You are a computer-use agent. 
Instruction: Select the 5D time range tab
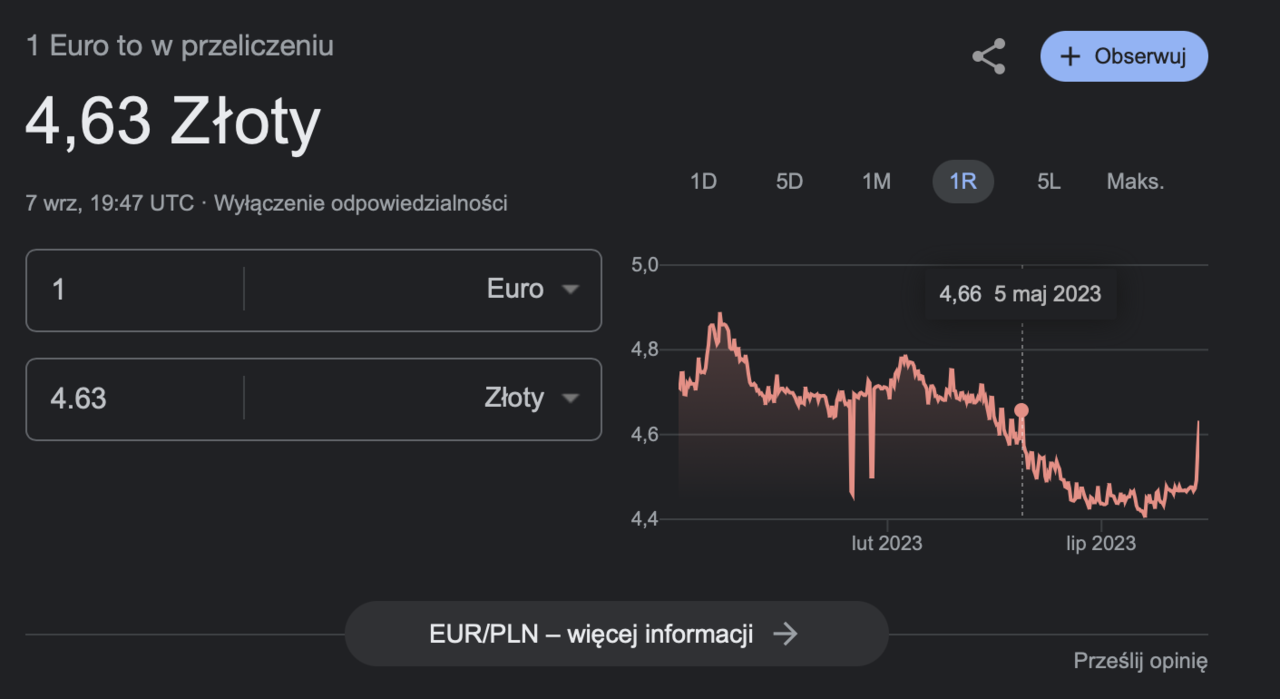pos(790,182)
